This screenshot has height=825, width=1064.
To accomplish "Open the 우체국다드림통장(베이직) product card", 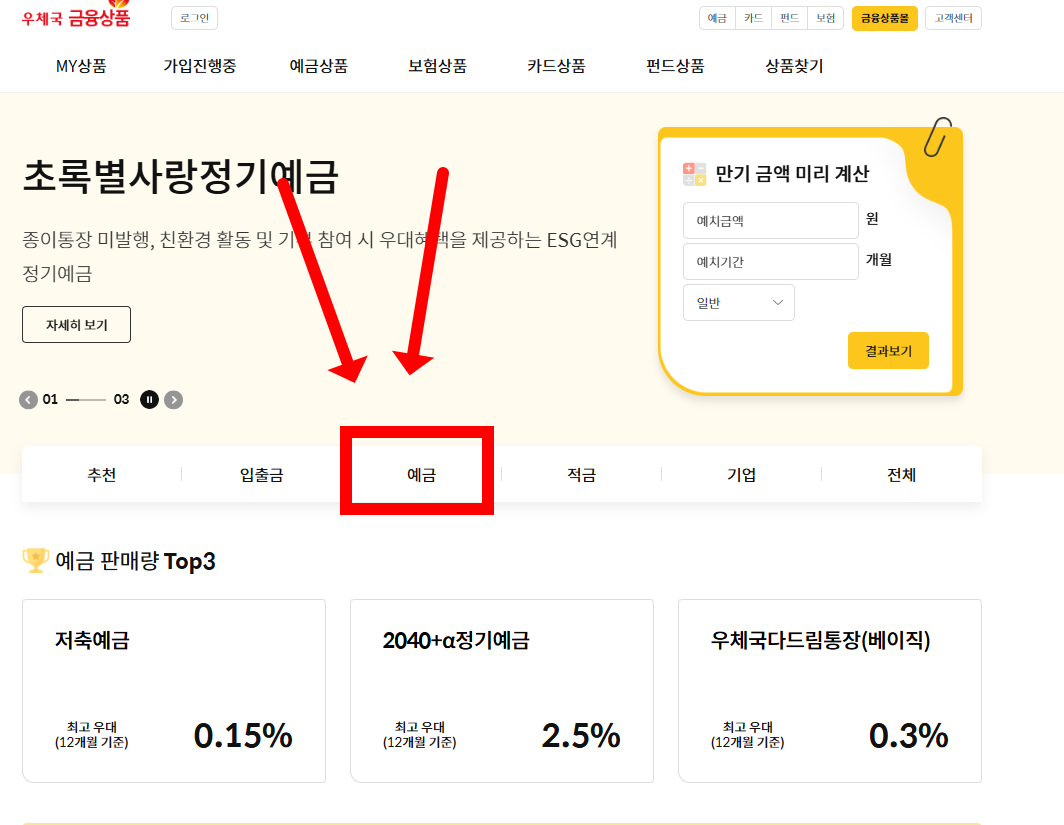I will [830, 691].
